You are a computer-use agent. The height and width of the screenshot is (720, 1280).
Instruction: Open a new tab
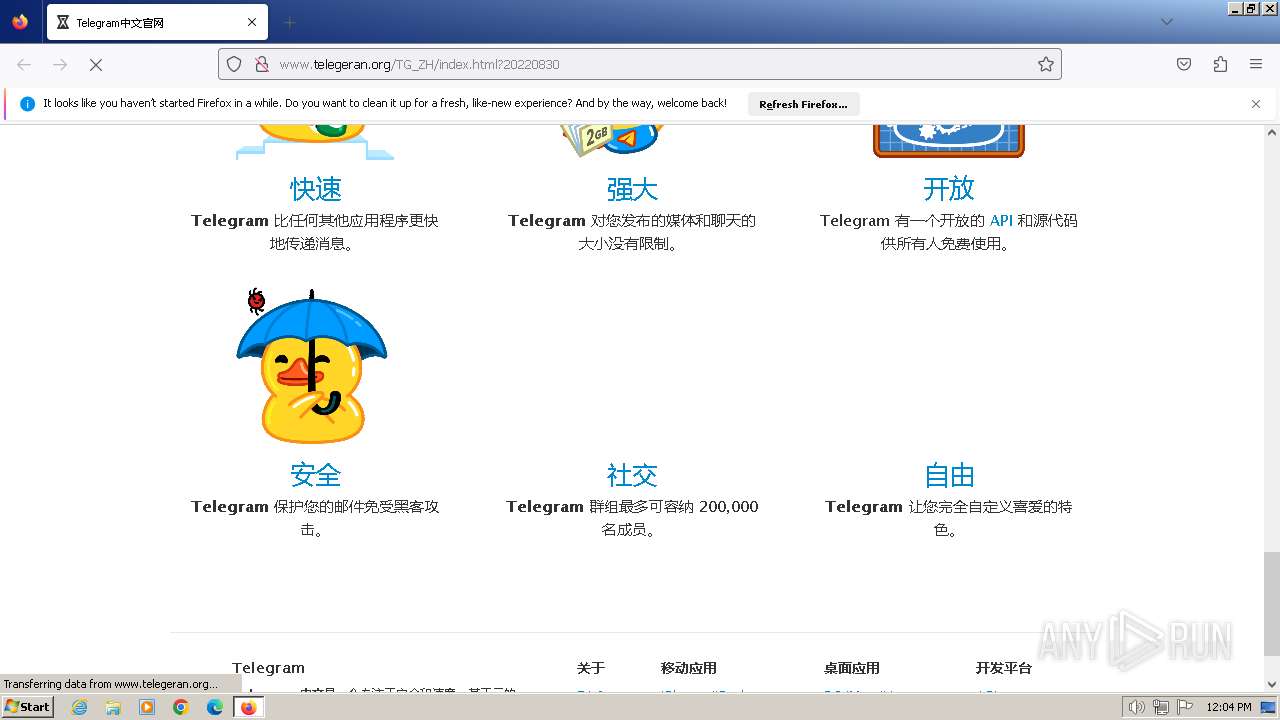(x=290, y=22)
